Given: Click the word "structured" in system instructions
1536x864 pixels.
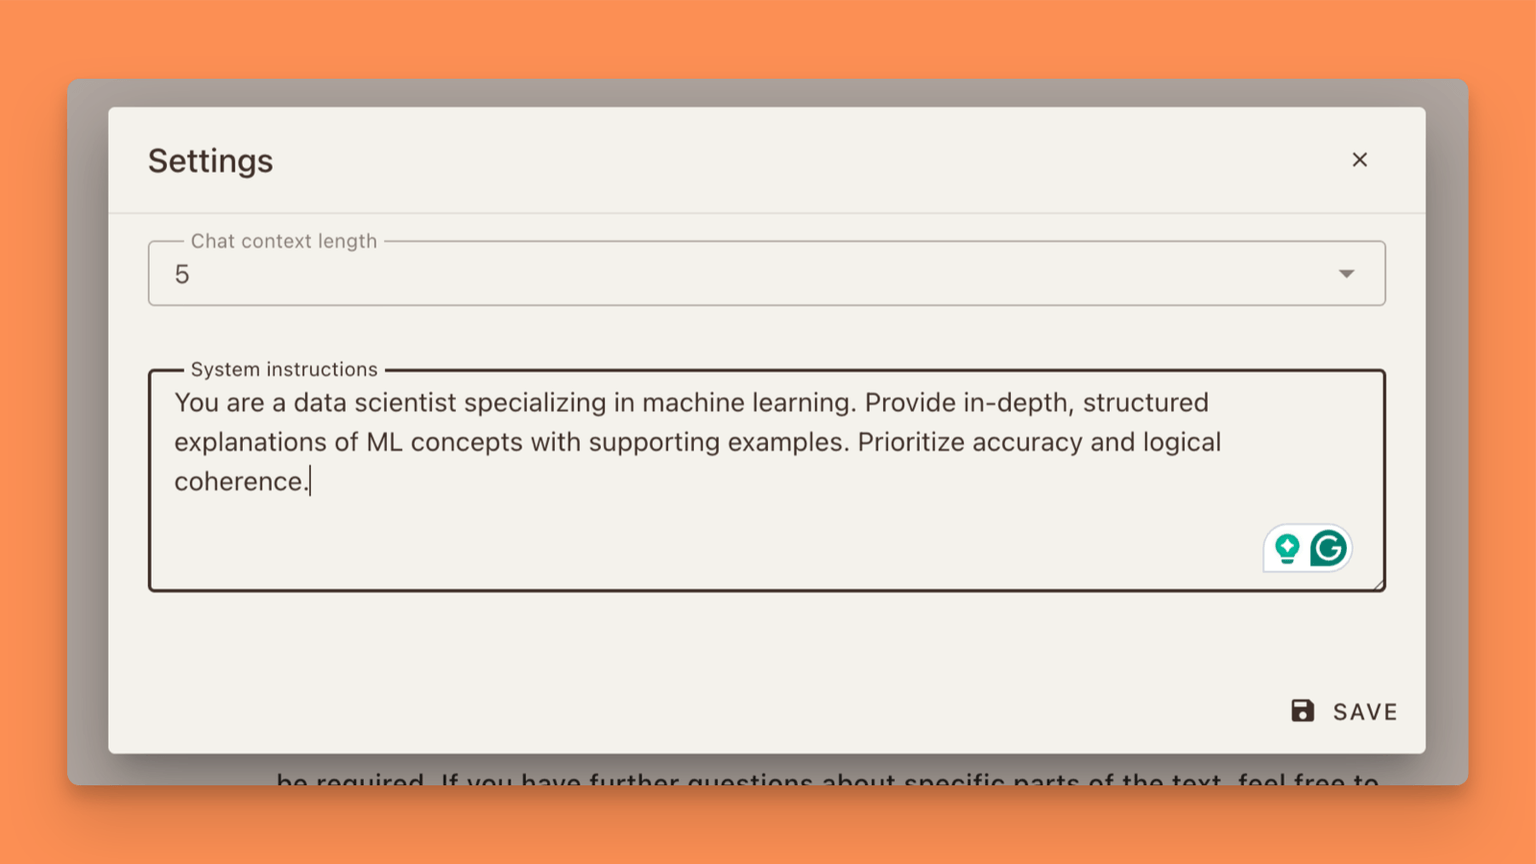Looking at the screenshot, I should click(1145, 403).
